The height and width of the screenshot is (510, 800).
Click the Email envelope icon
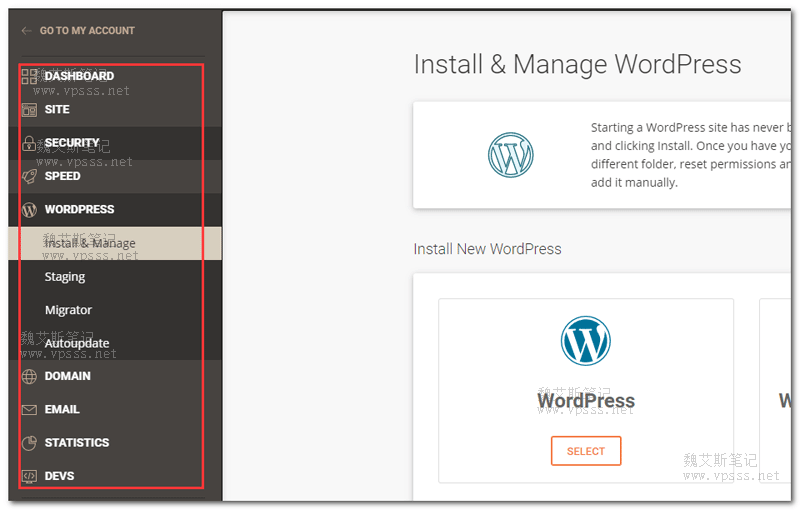[x=29, y=410]
